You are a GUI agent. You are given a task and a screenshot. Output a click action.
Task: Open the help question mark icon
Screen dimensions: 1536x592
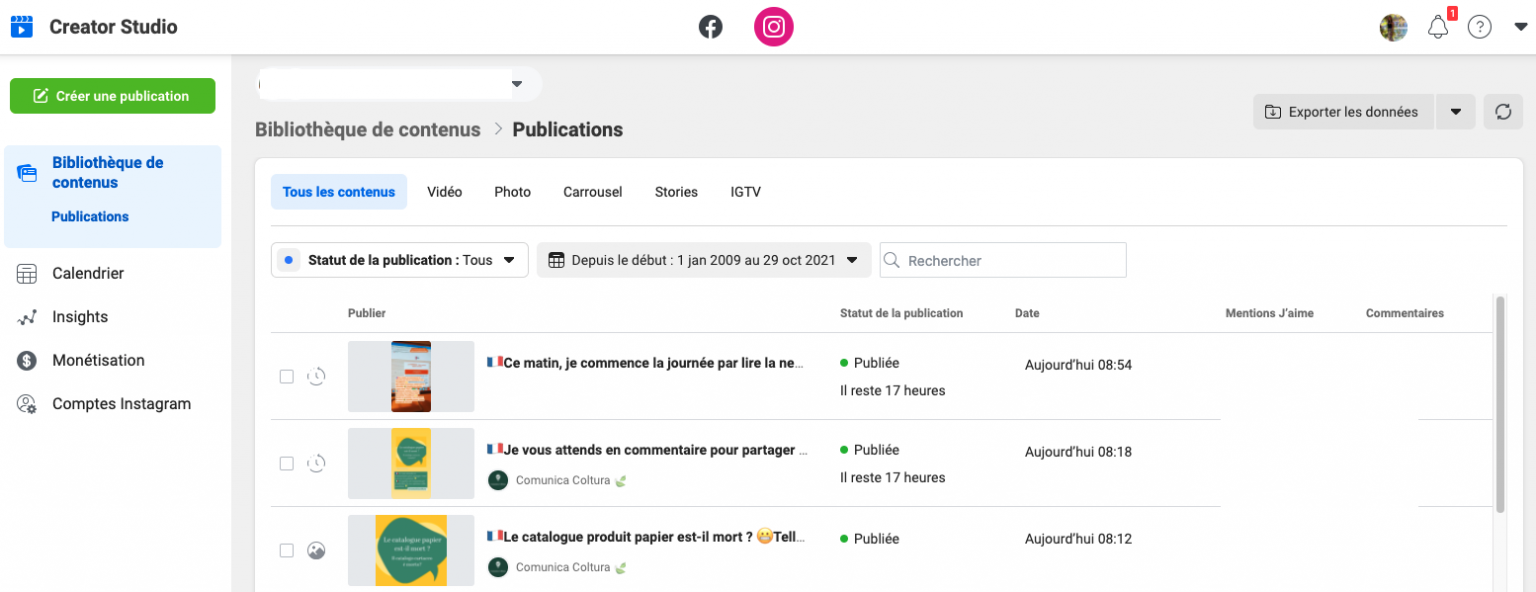click(1479, 27)
